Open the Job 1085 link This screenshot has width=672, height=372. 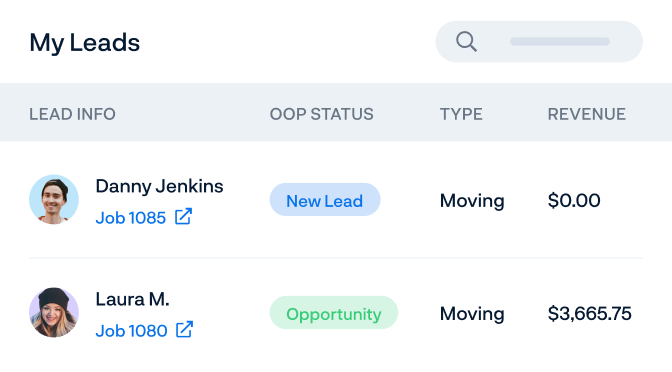coord(131,218)
